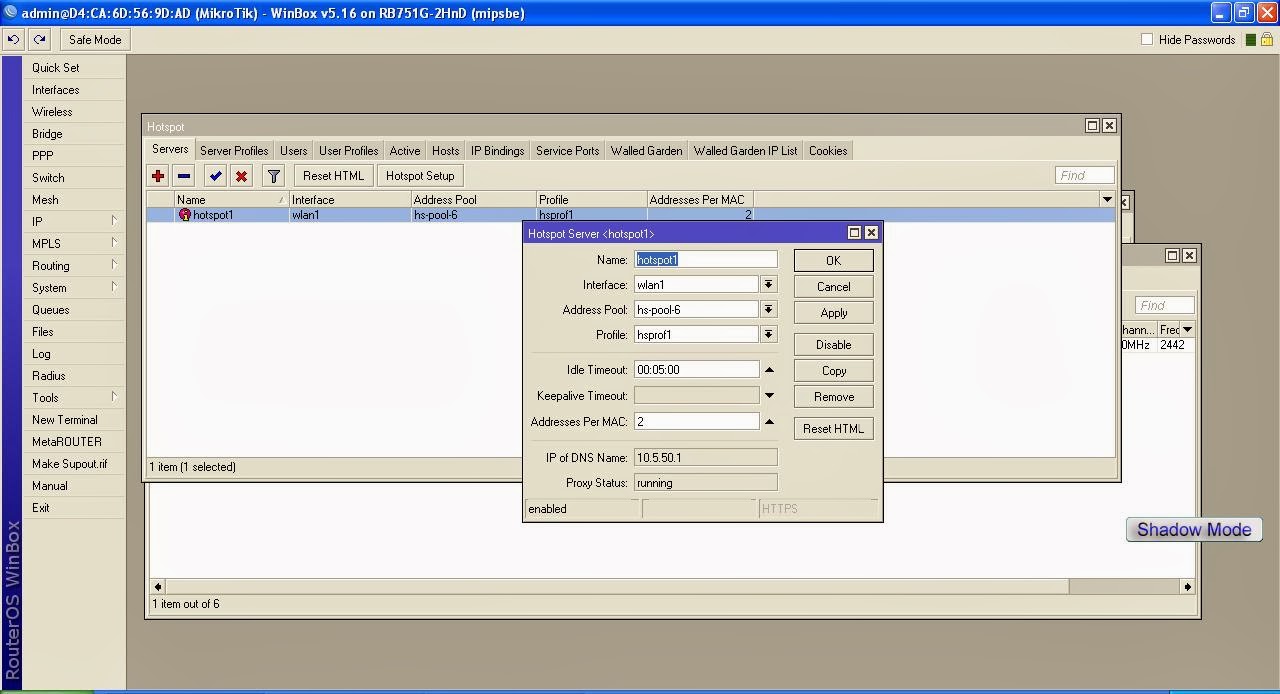Toggle Safe Mode
The width and height of the screenshot is (1280, 694).
95,39
